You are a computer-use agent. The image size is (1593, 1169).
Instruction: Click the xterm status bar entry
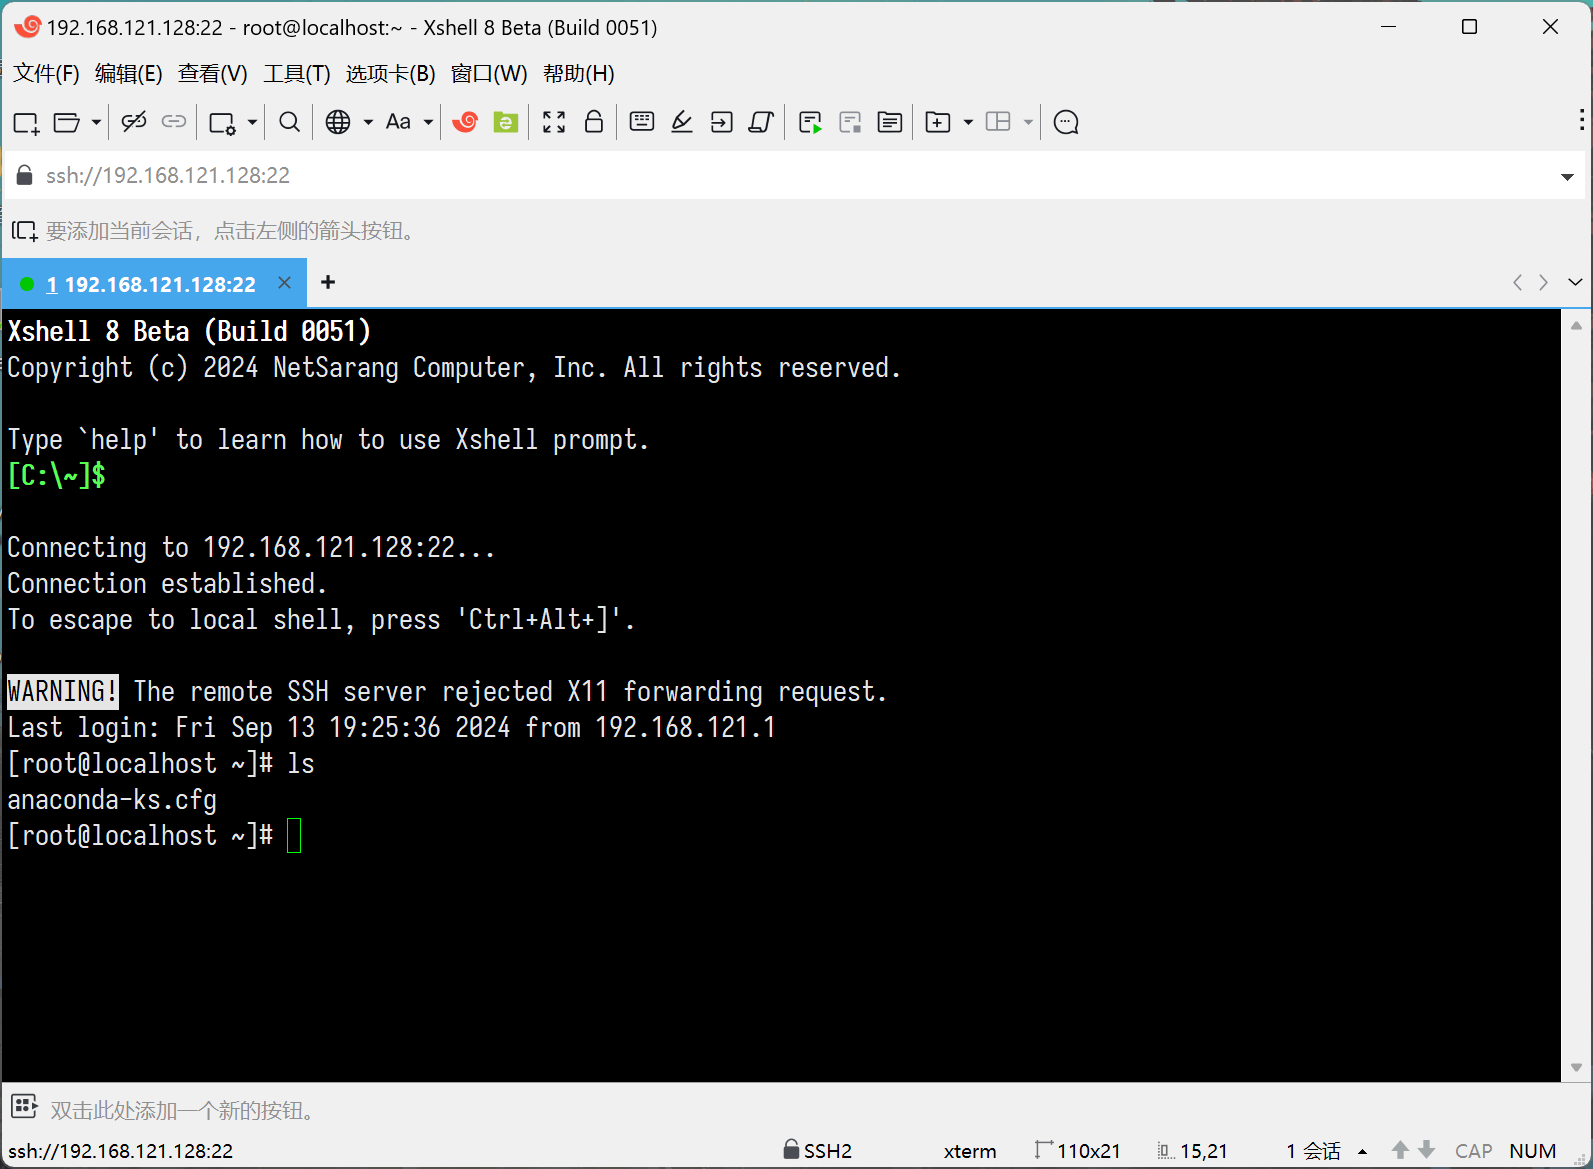[x=970, y=1151]
